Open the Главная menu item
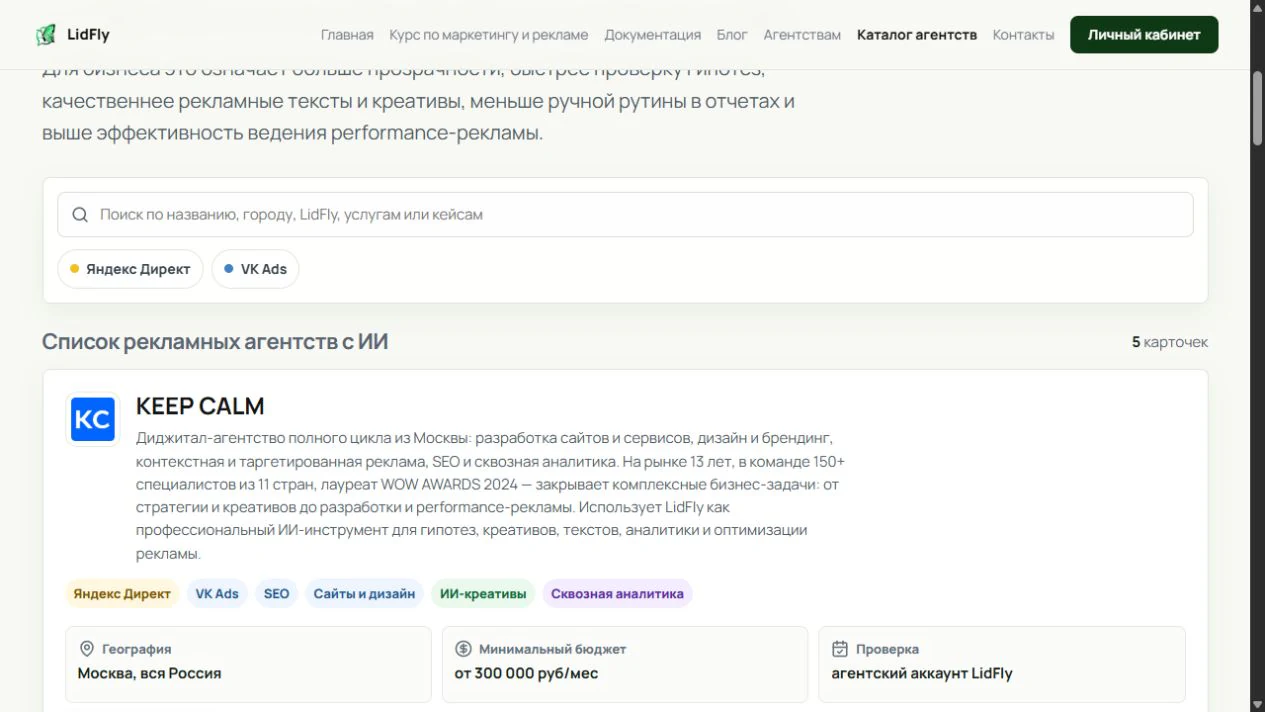Image resolution: width=1265 pixels, height=712 pixels. 347,35
